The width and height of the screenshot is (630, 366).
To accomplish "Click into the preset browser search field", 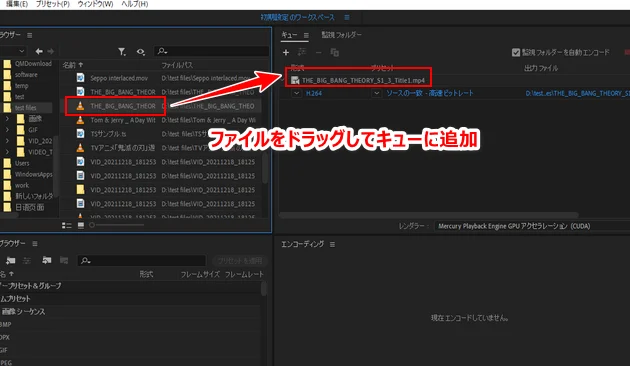I will click(x=141, y=261).
